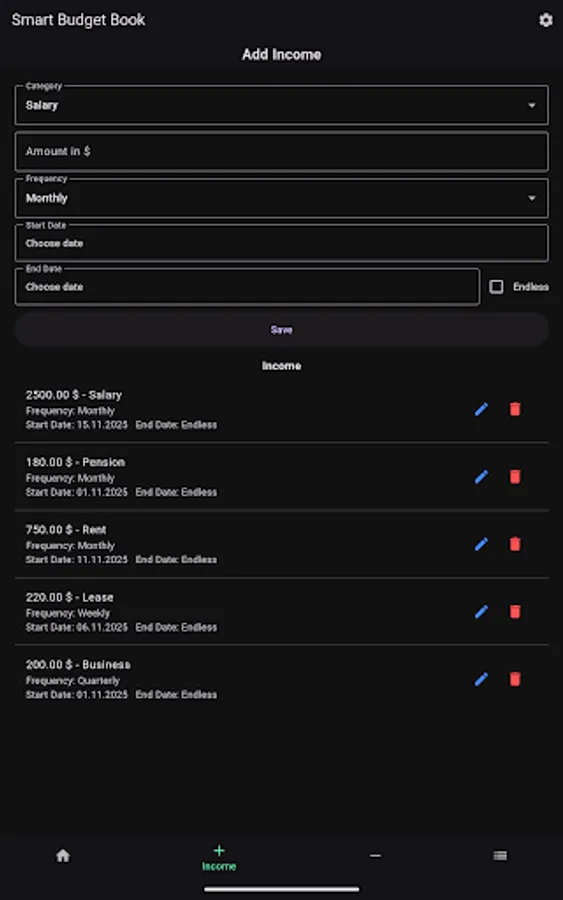This screenshot has height=900, width=563.
Task: Edit the 180.00 $ Pension entry
Action: (481, 476)
